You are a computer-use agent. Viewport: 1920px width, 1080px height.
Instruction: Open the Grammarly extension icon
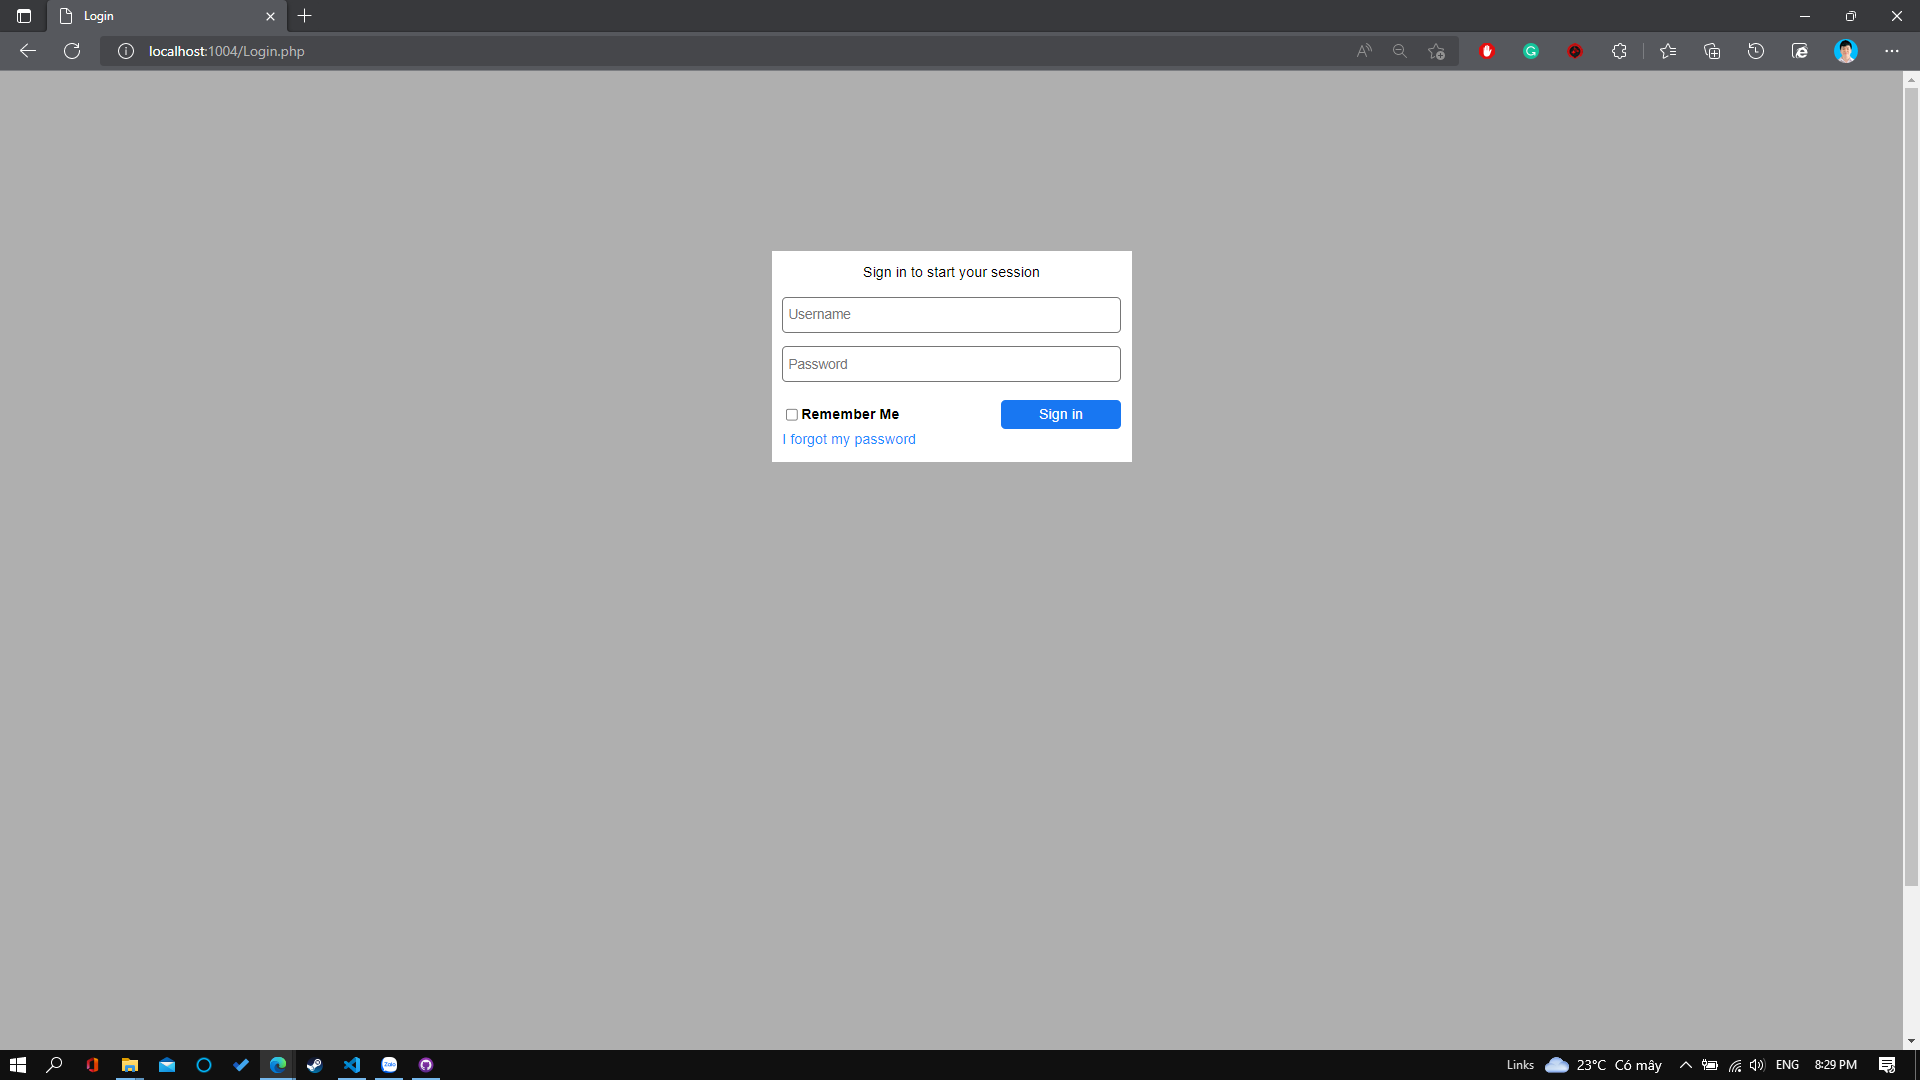coord(1531,51)
